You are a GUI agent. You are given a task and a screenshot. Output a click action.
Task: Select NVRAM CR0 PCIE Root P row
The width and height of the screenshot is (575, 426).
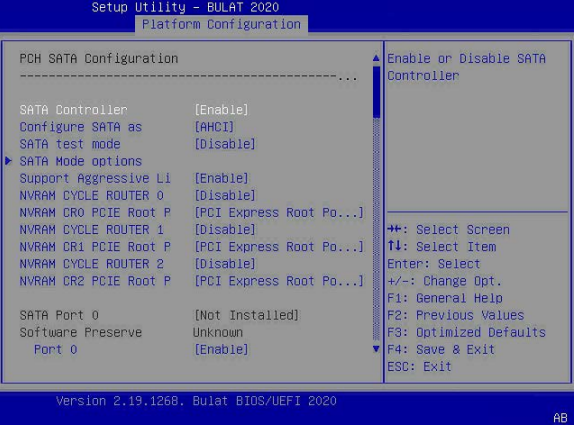tap(95, 212)
